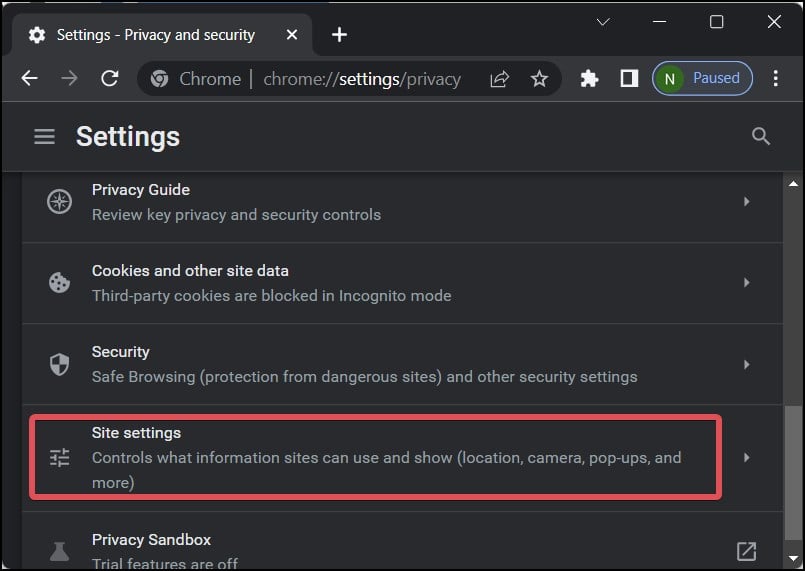
Task: Open a new tab with plus button
Action: click(x=339, y=34)
